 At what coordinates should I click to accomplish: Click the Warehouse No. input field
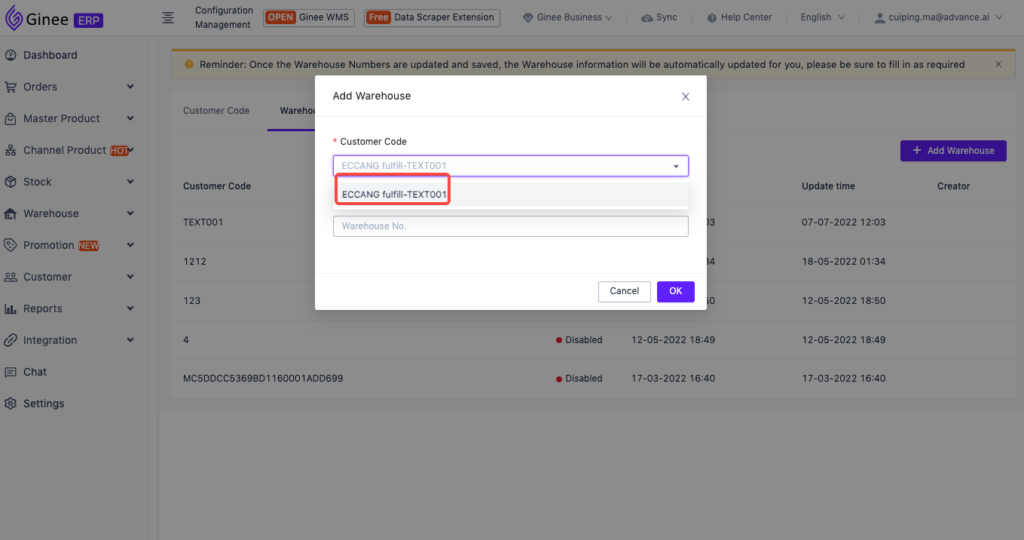point(511,226)
